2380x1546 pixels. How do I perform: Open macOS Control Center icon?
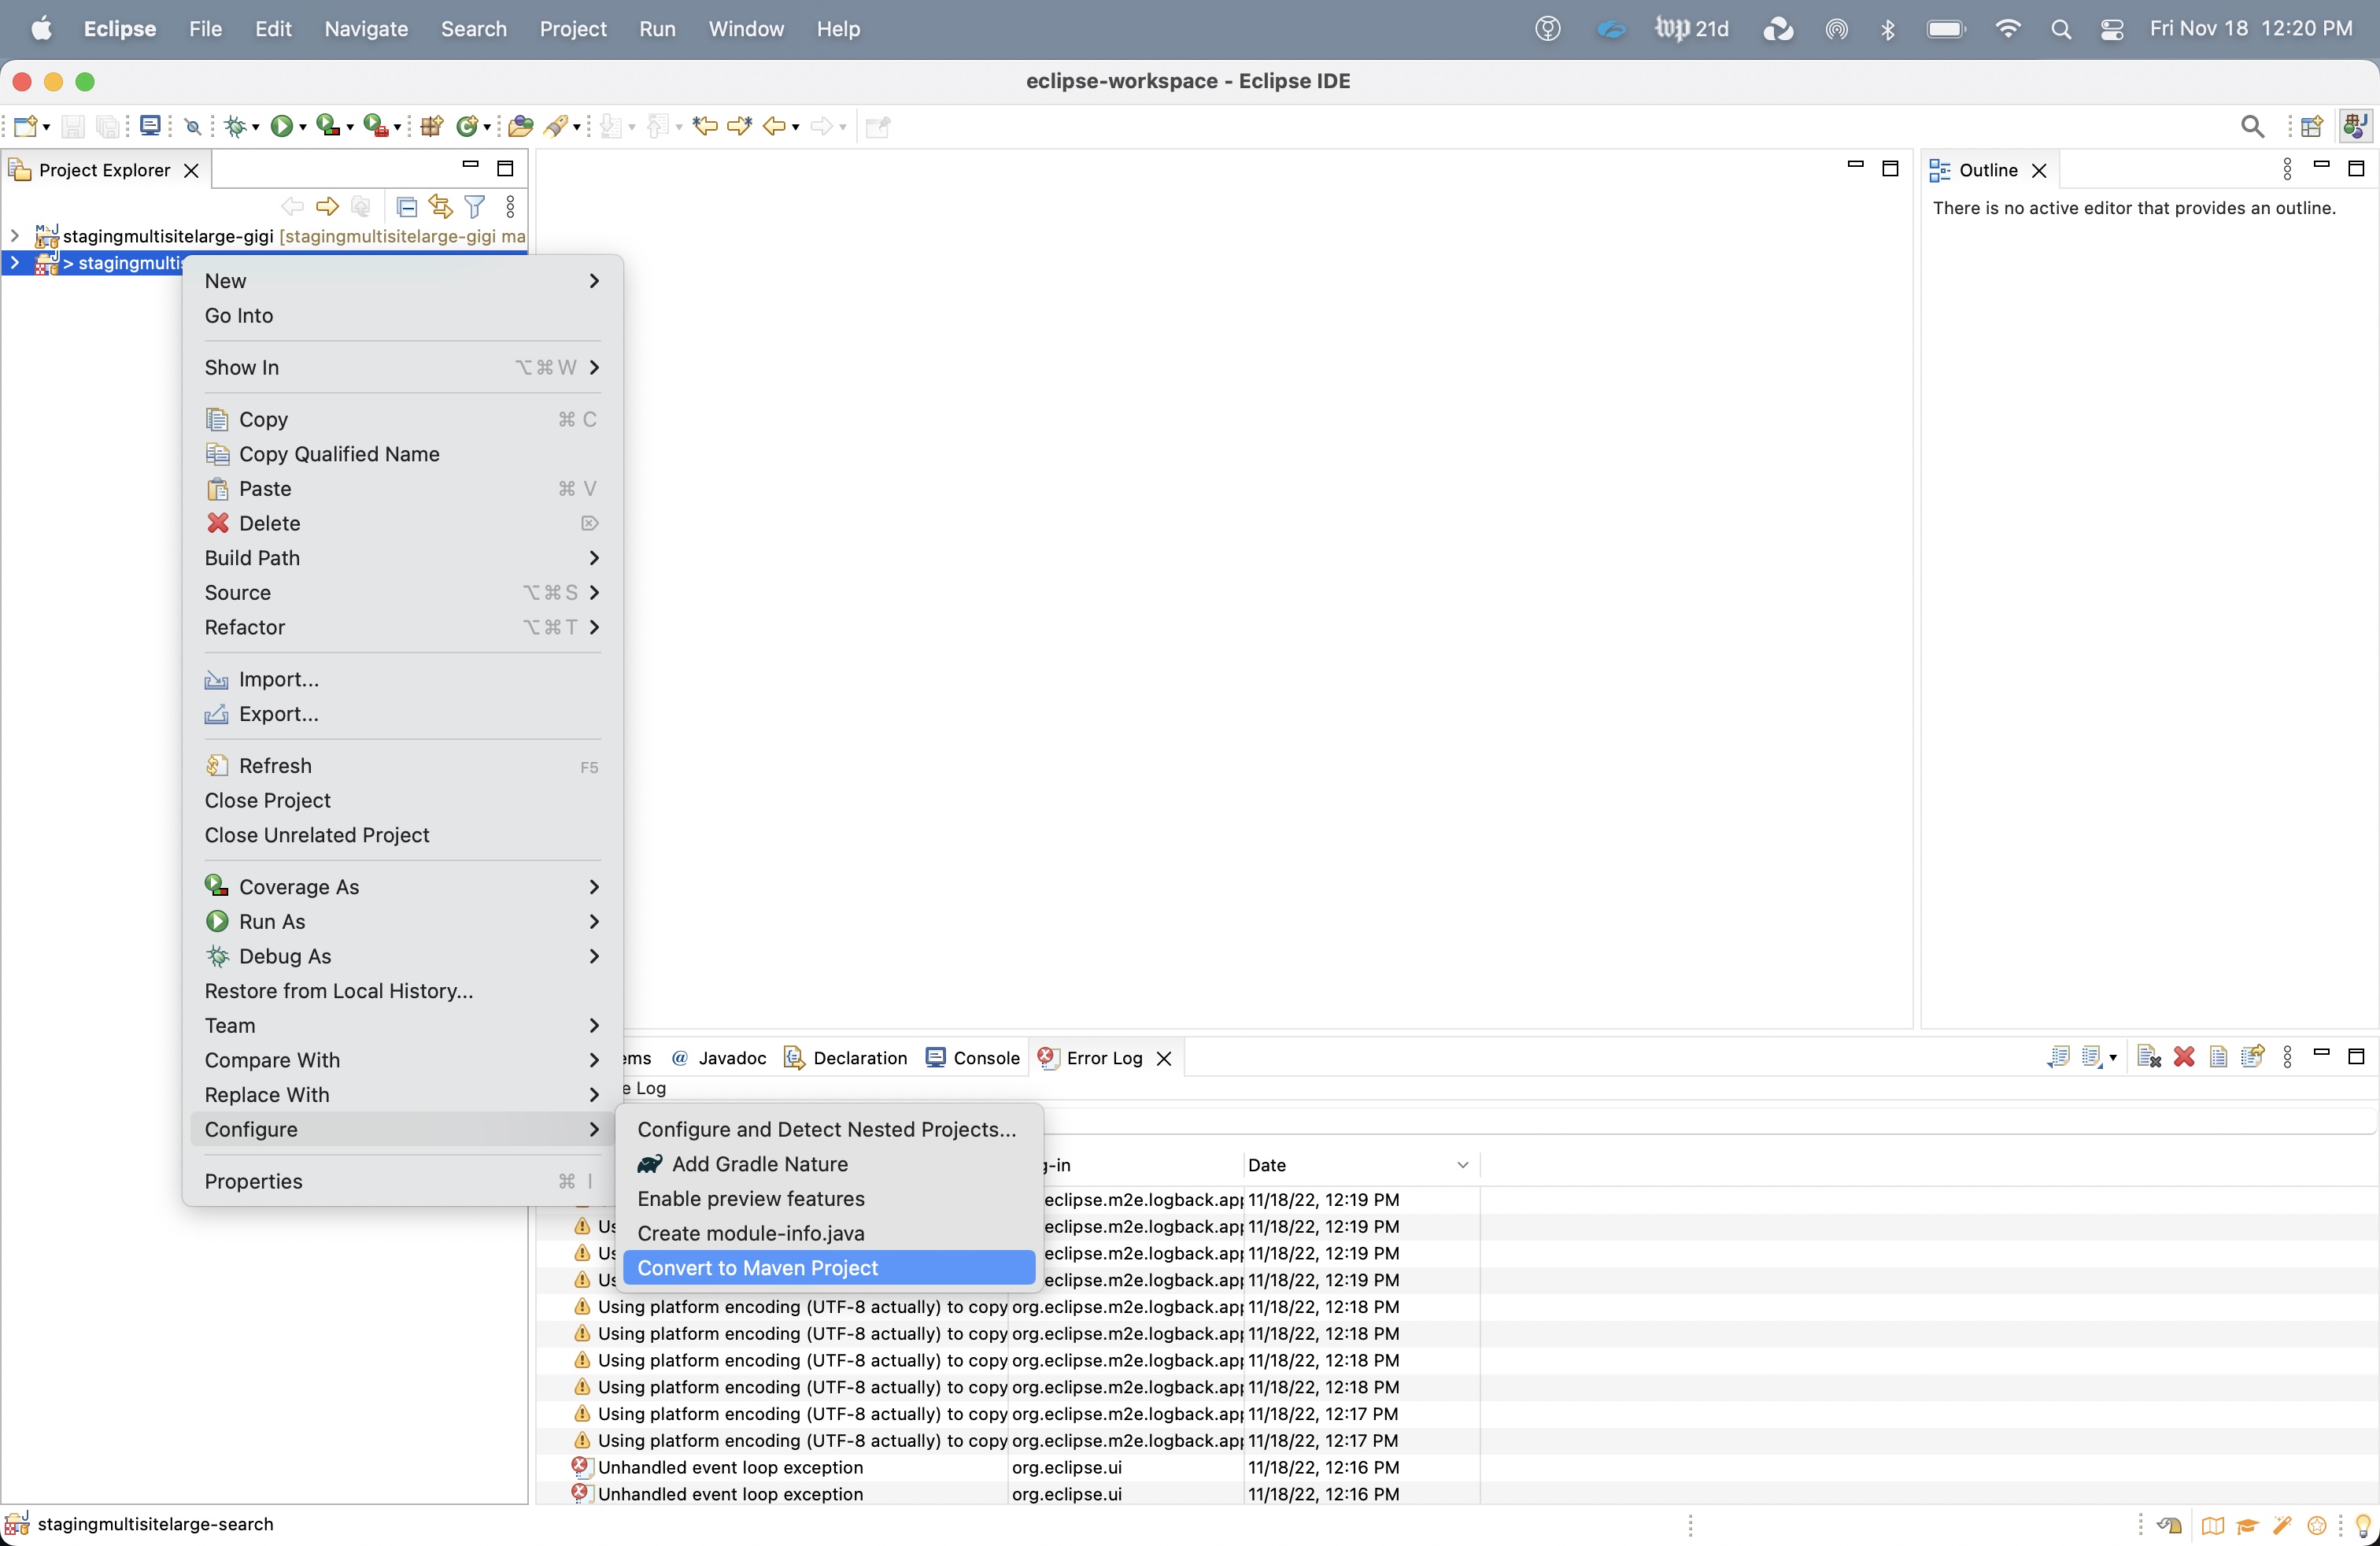(x=2113, y=29)
